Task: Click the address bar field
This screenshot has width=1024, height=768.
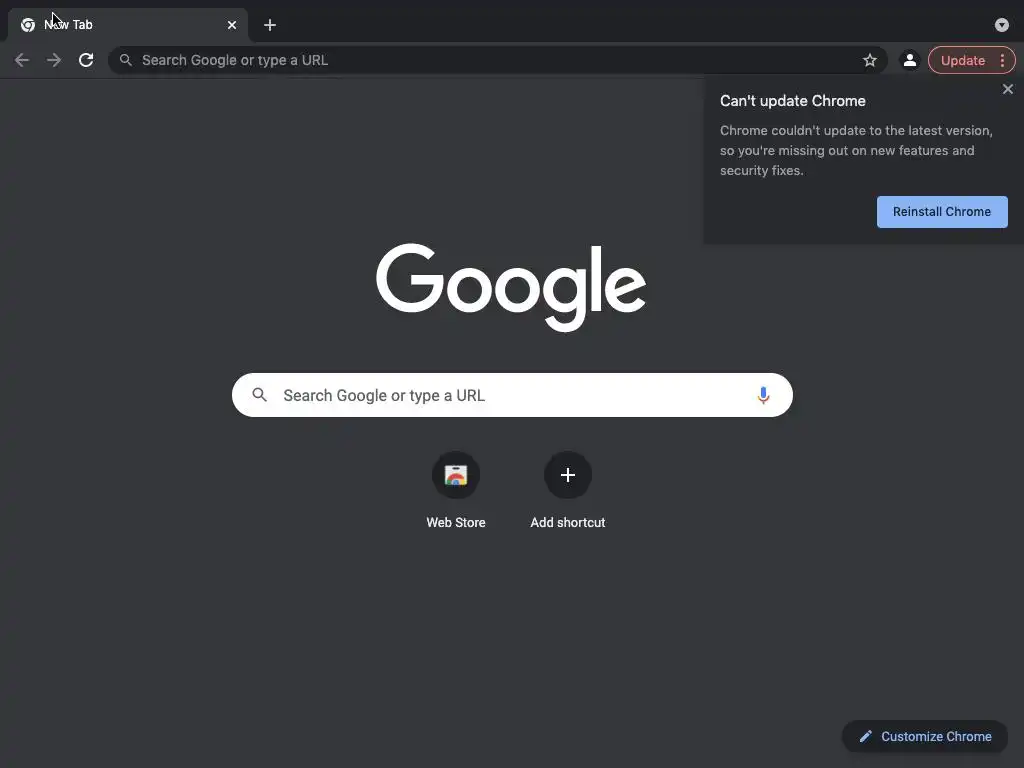Action: 498,60
